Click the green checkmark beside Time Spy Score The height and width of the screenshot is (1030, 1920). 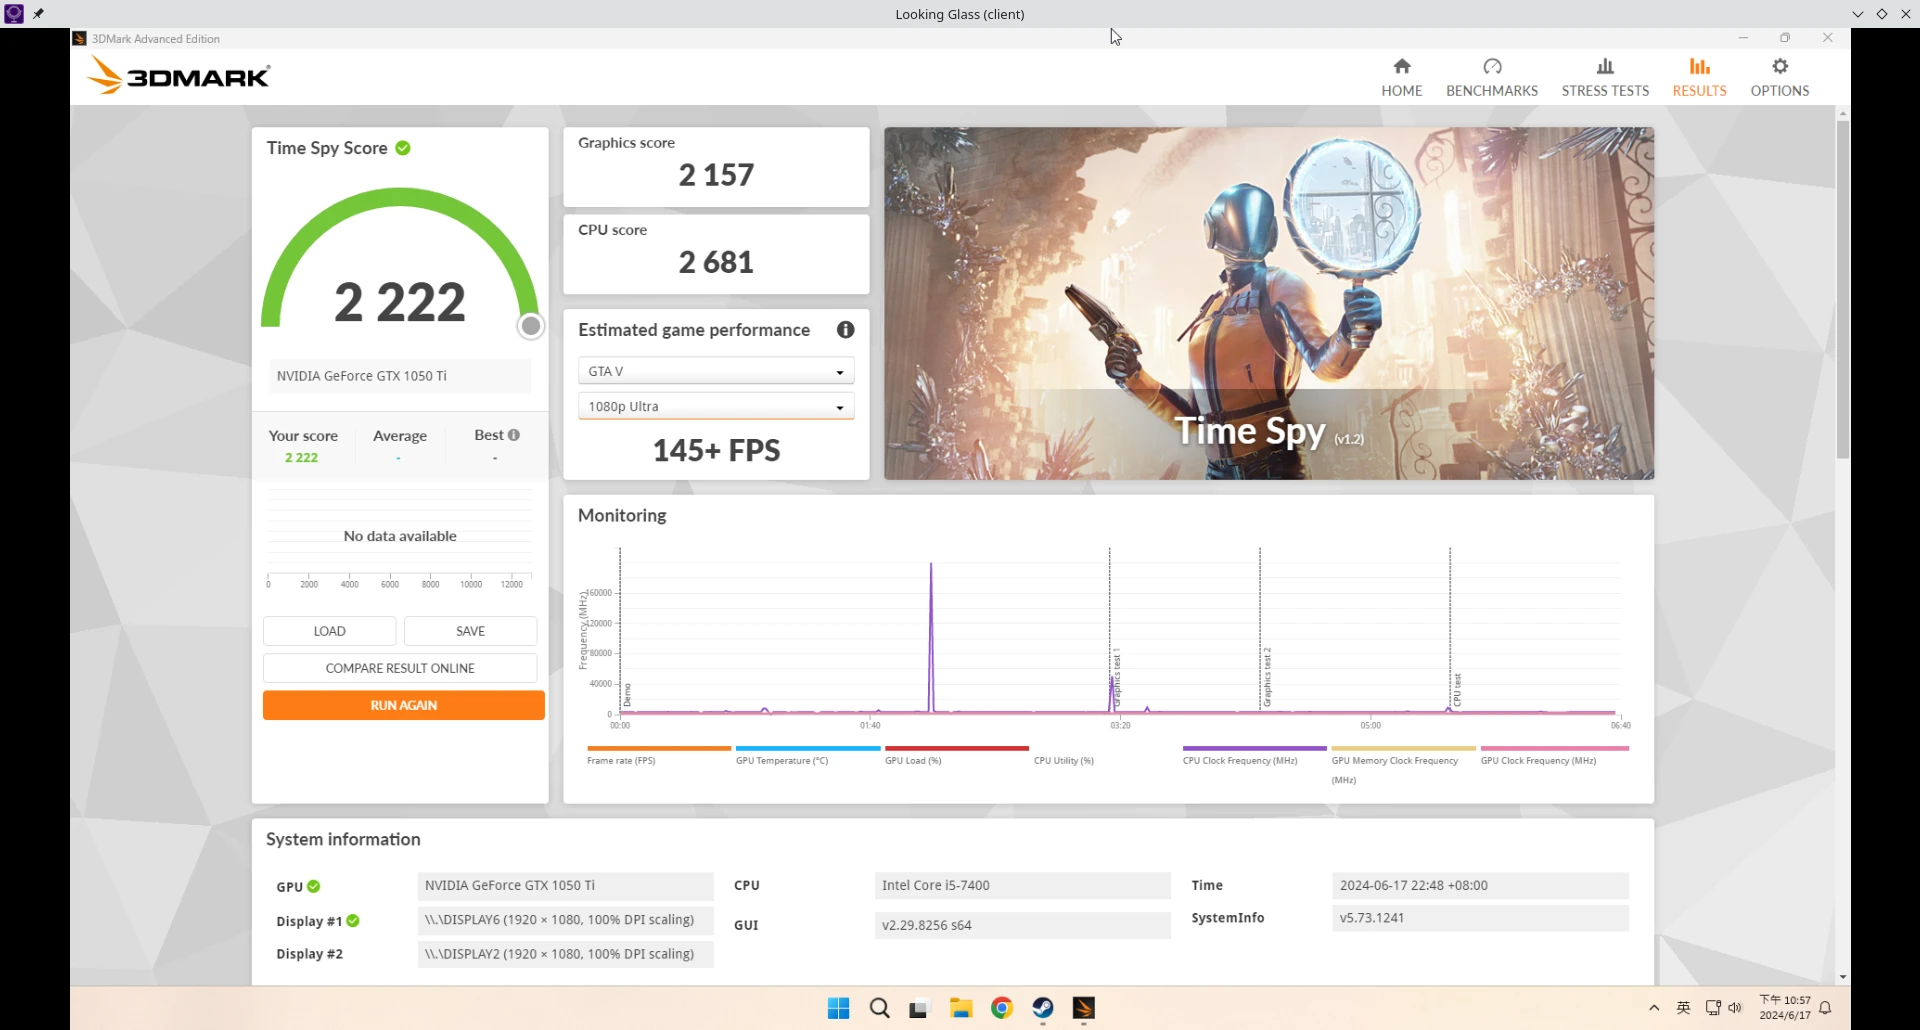coord(403,148)
